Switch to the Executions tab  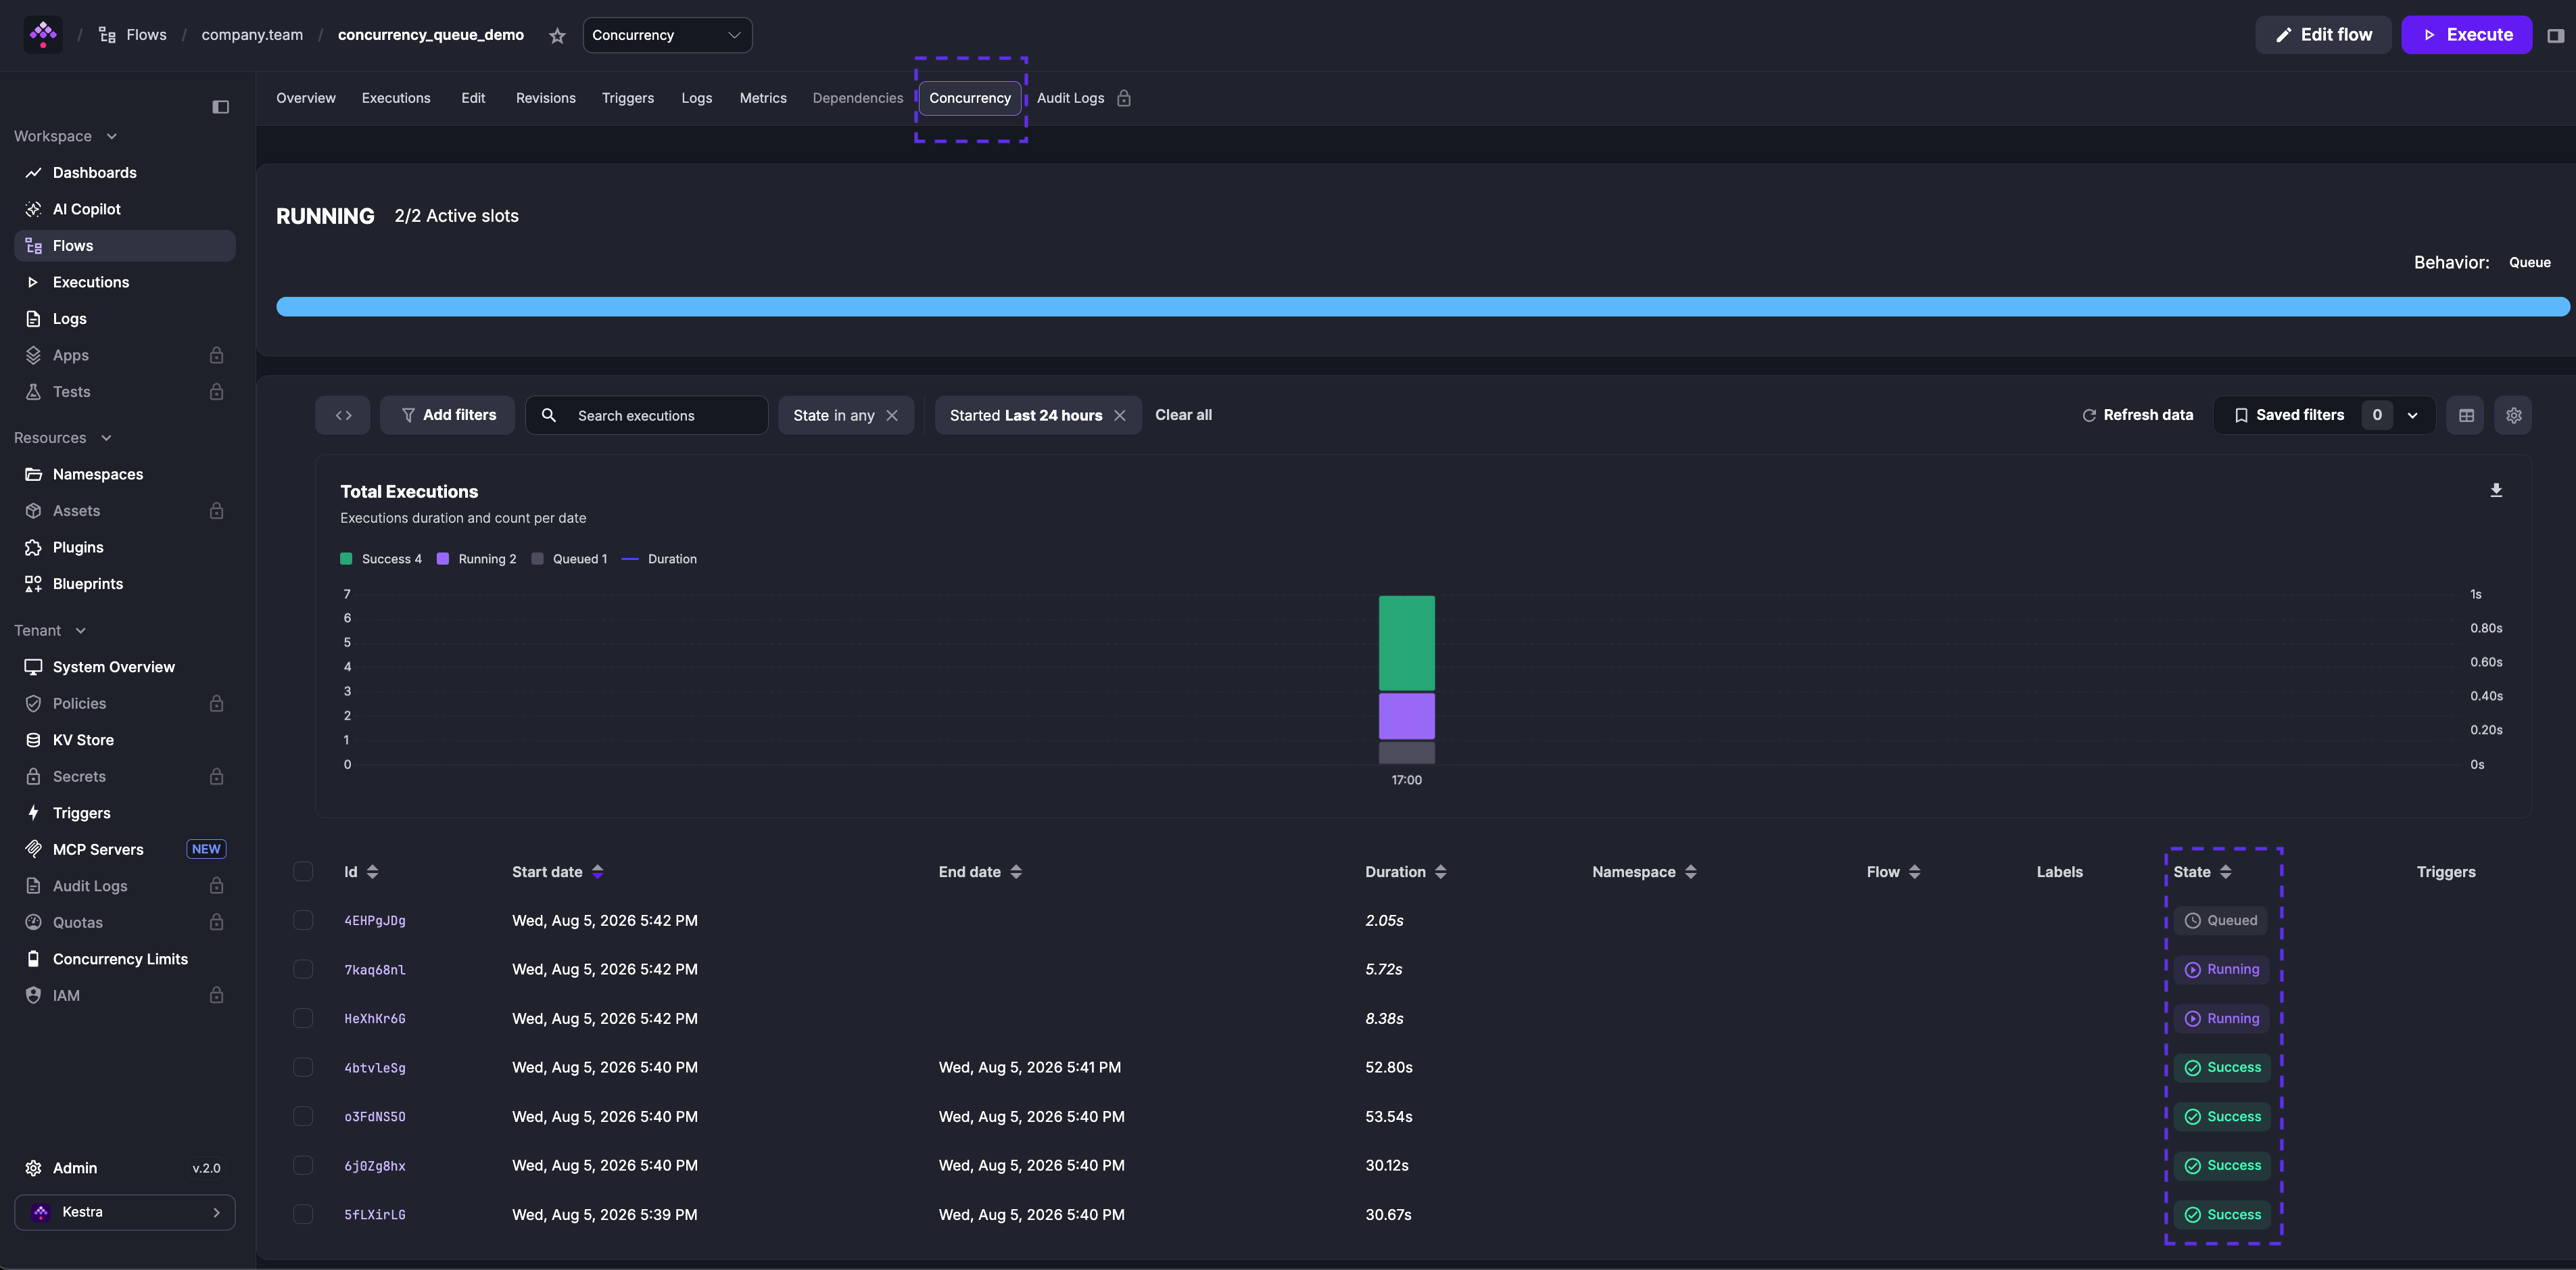[396, 98]
